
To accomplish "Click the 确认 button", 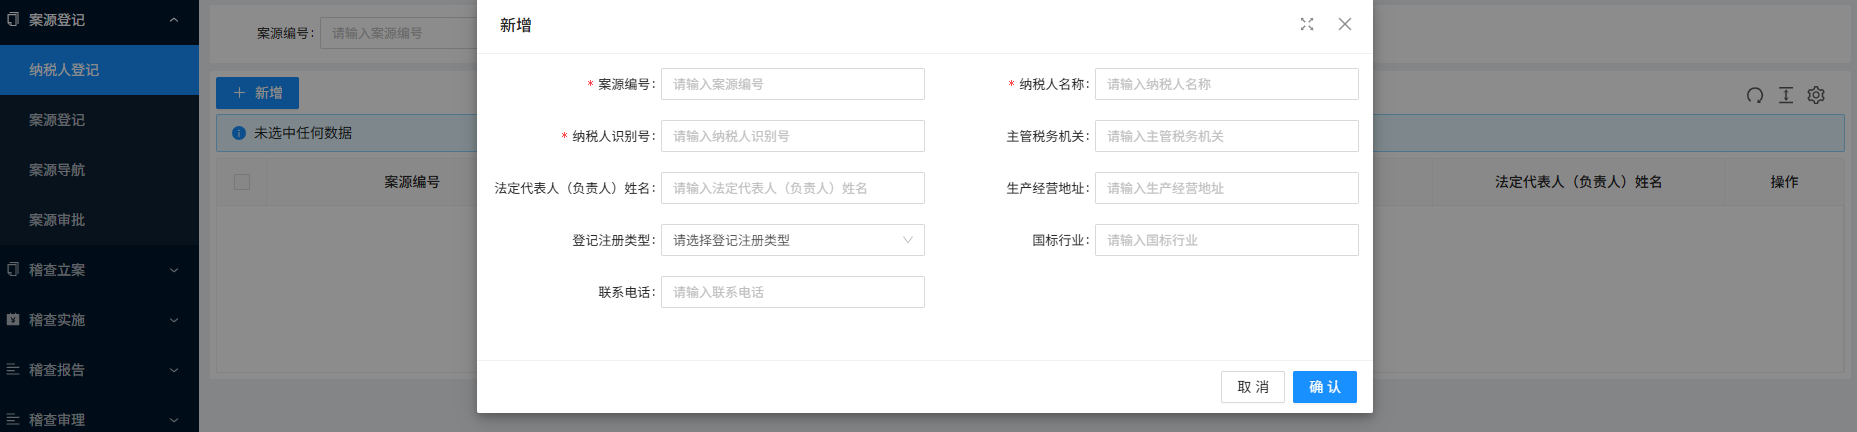I will tap(1324, 387).
